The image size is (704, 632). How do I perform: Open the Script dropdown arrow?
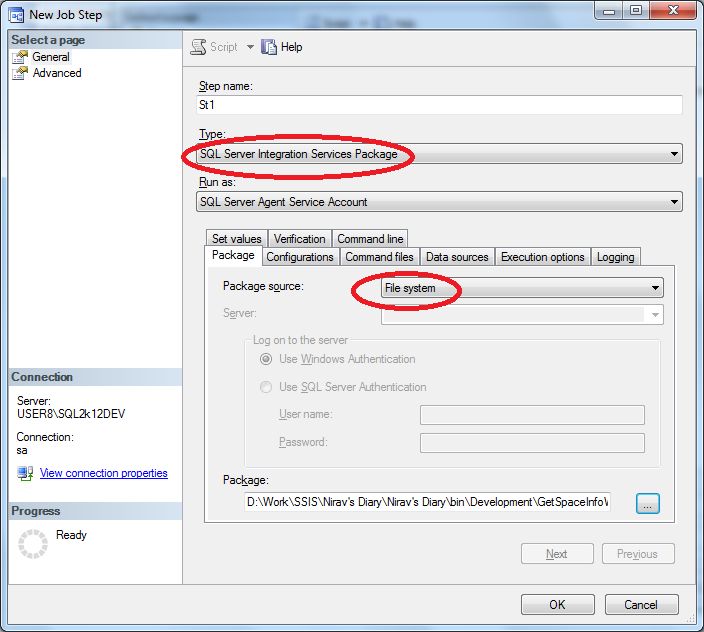[x=250, y=47]
